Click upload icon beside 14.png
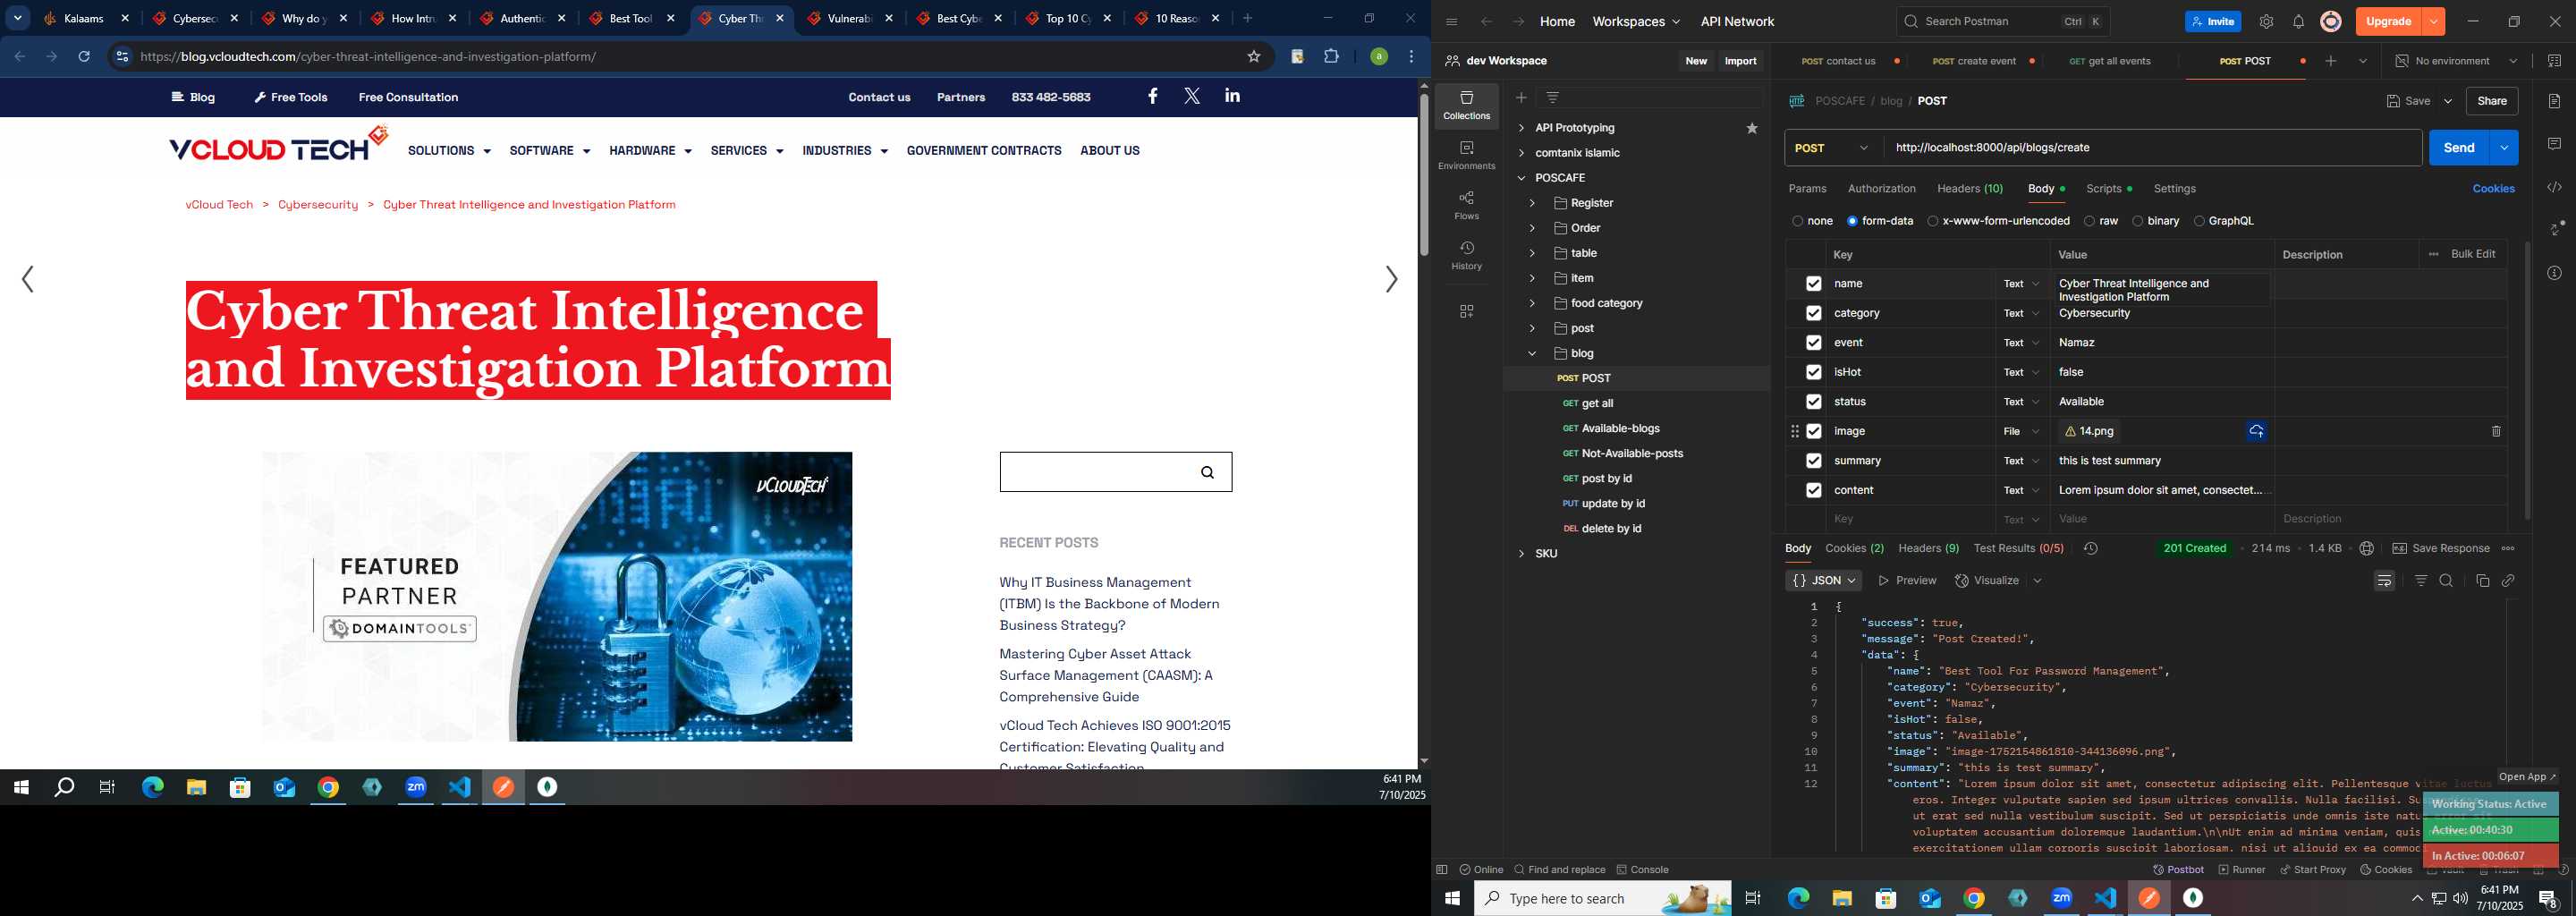The image size is (2576, 916). click(2256, 431)
